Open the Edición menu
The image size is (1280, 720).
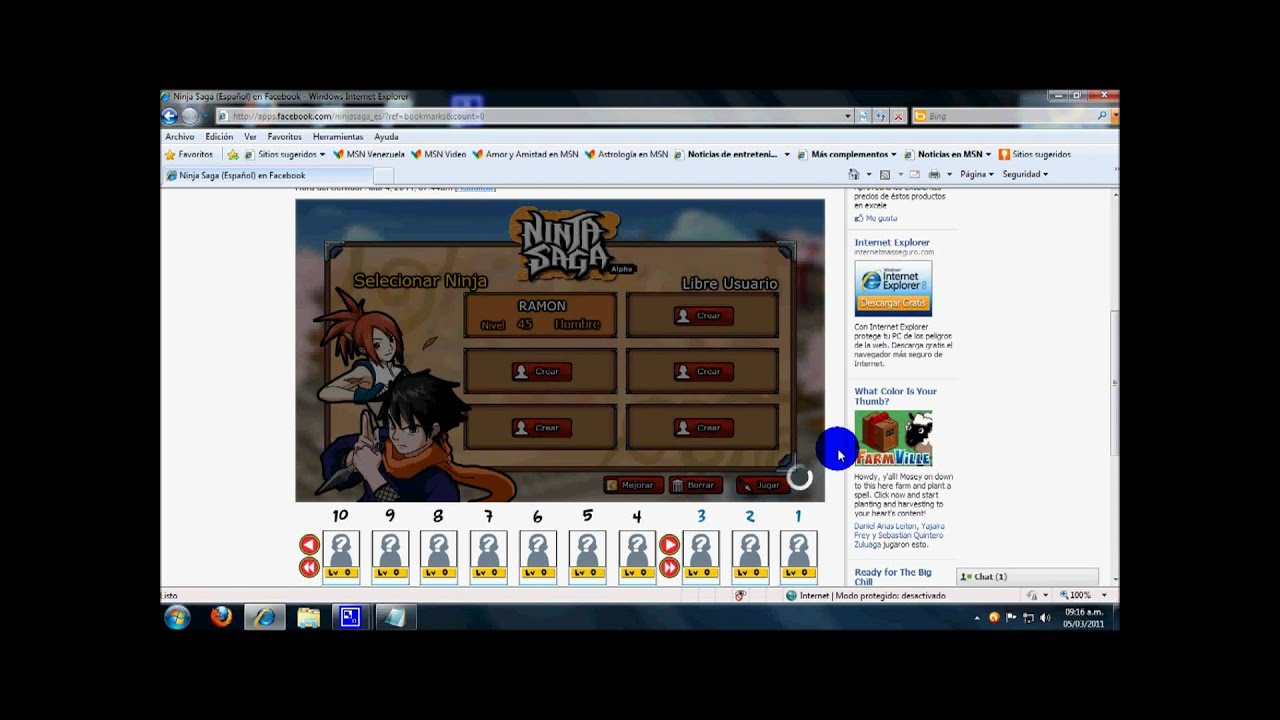(219, 137)
